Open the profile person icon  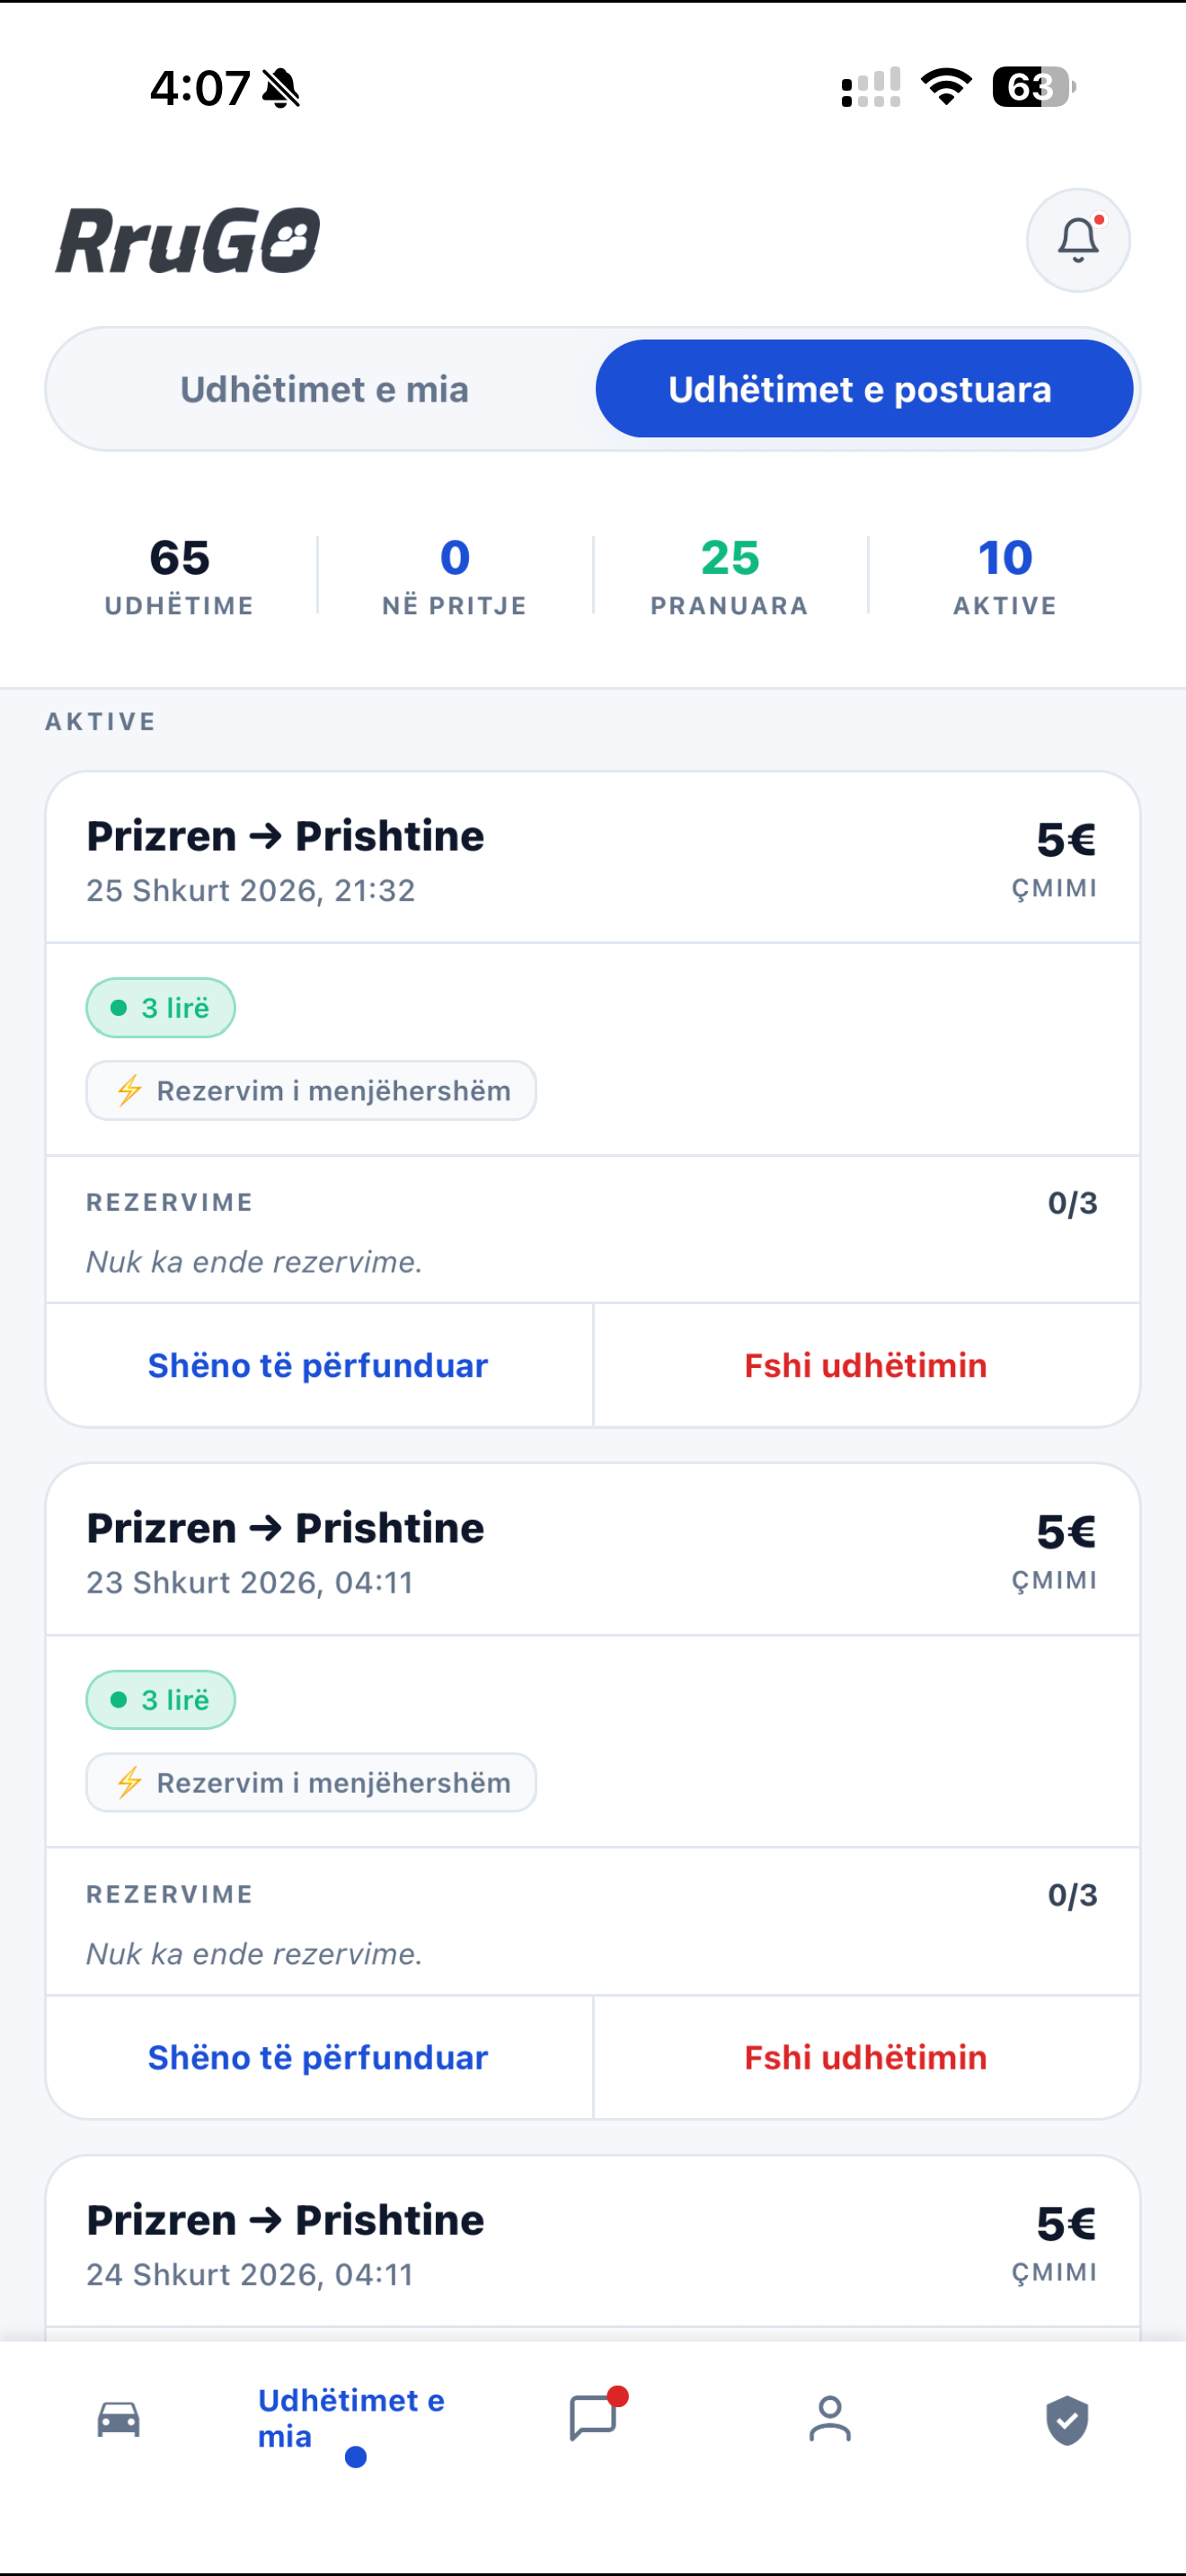click(830, 2419)
